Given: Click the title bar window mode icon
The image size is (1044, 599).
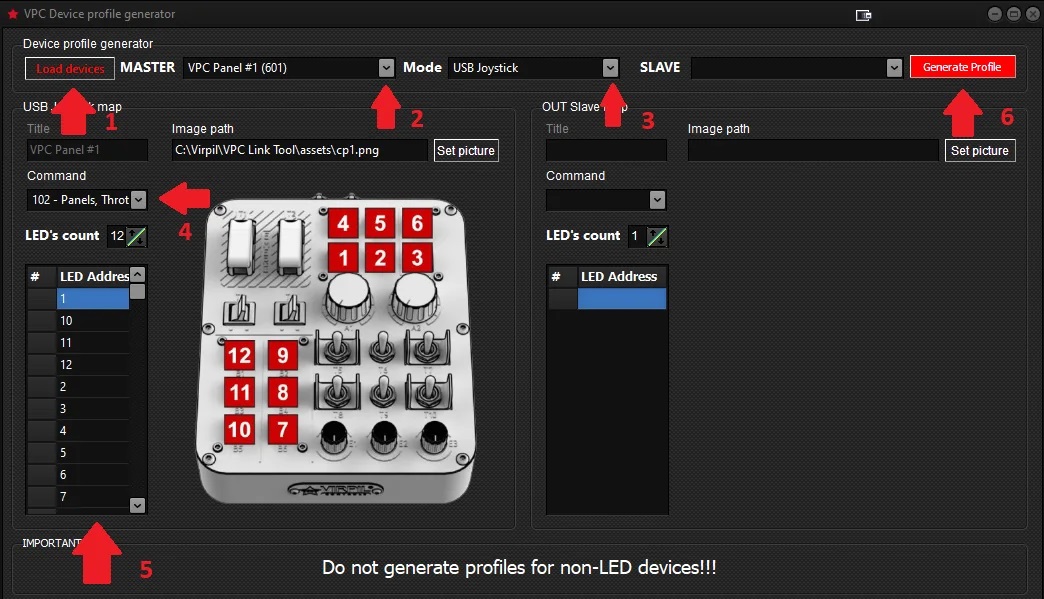Looking at the screenshot, I should [864, 15].
